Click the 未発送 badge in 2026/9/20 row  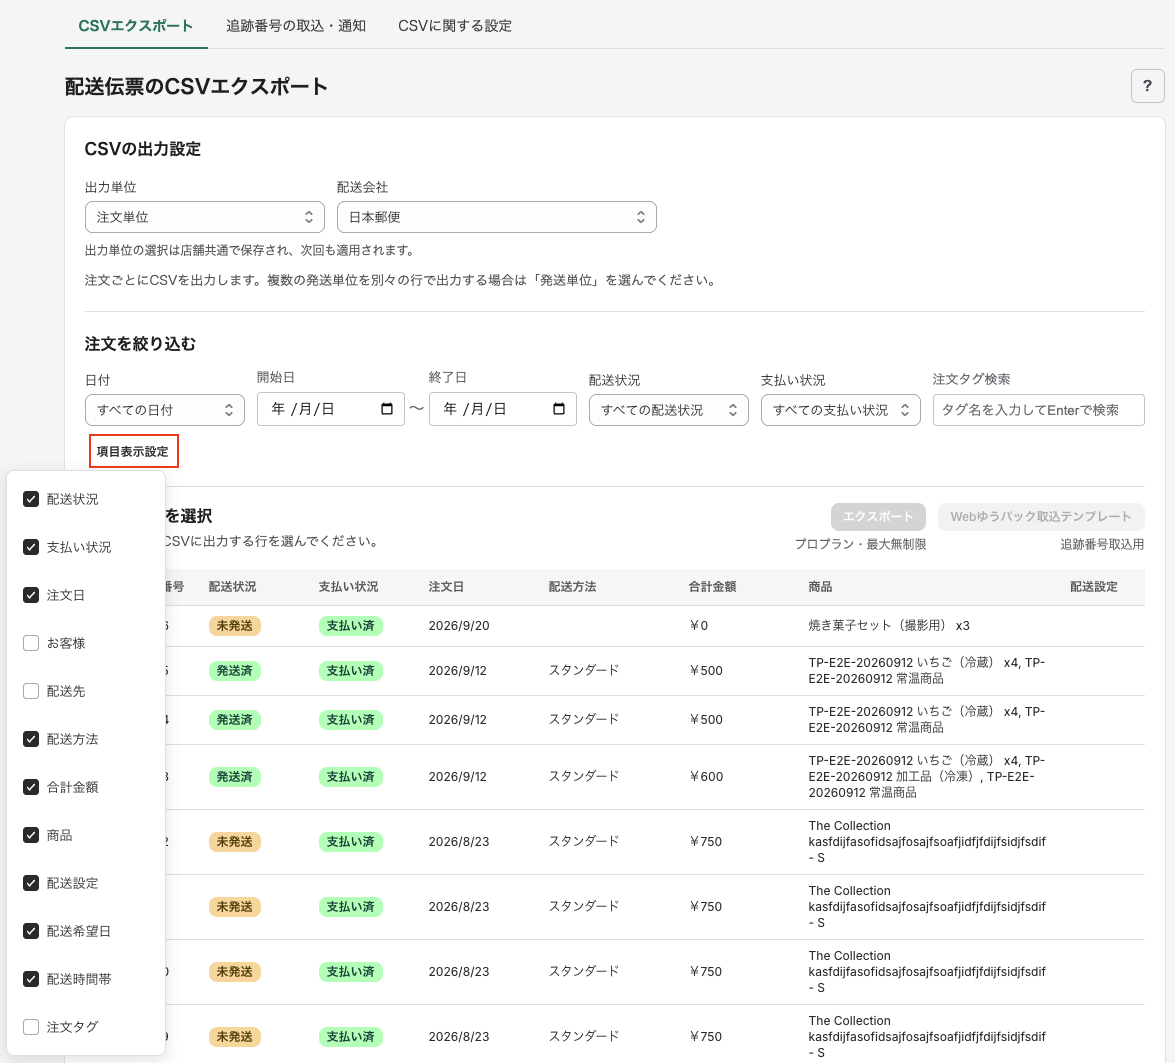[x=235, y=626]
